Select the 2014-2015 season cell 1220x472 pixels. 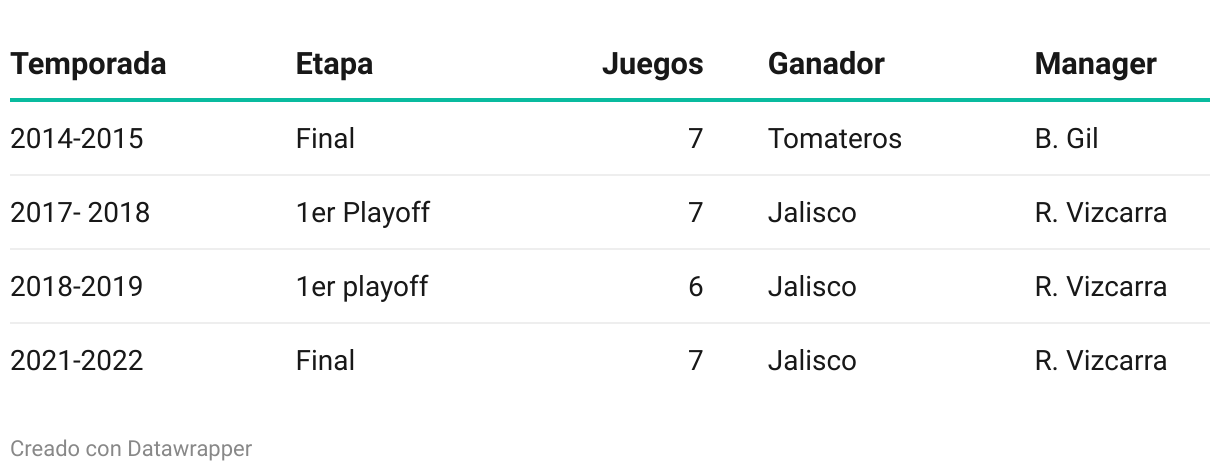[x=76, y=138]
